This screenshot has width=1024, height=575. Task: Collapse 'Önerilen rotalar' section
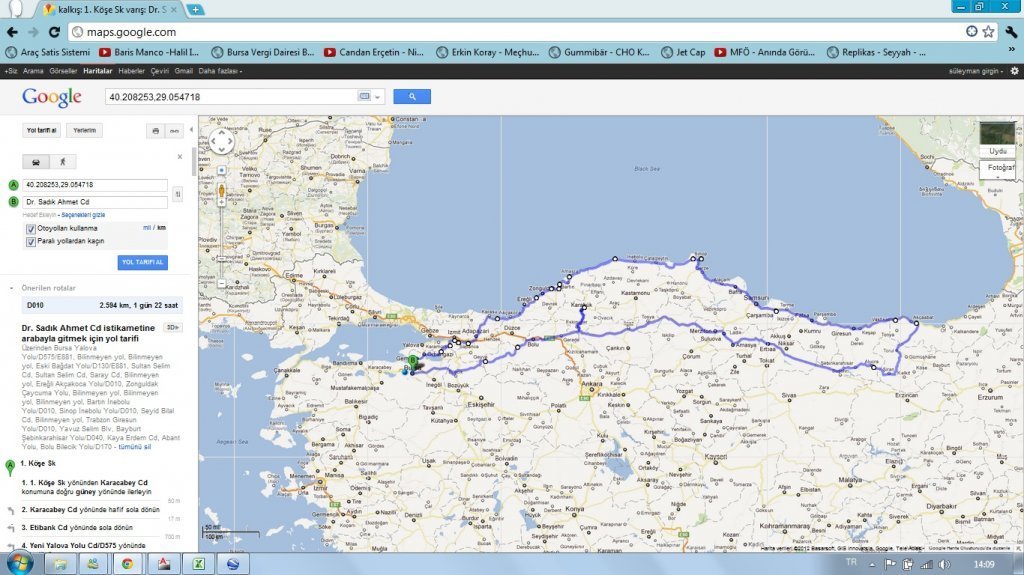(x=11, y=287)
